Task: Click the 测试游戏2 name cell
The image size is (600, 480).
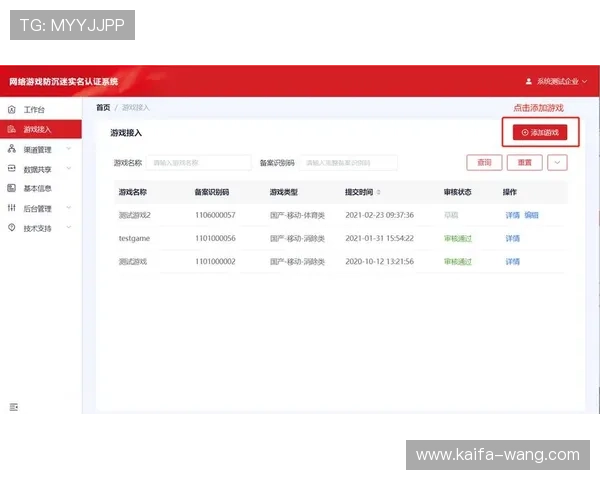Action: (134, 215)
